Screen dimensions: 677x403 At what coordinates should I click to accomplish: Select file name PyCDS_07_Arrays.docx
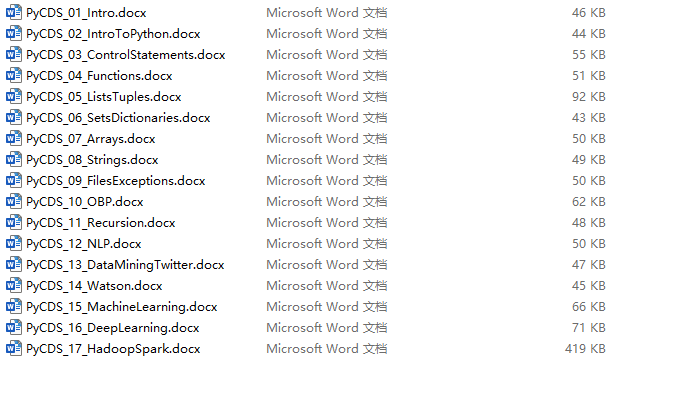(x=91, y=139)
